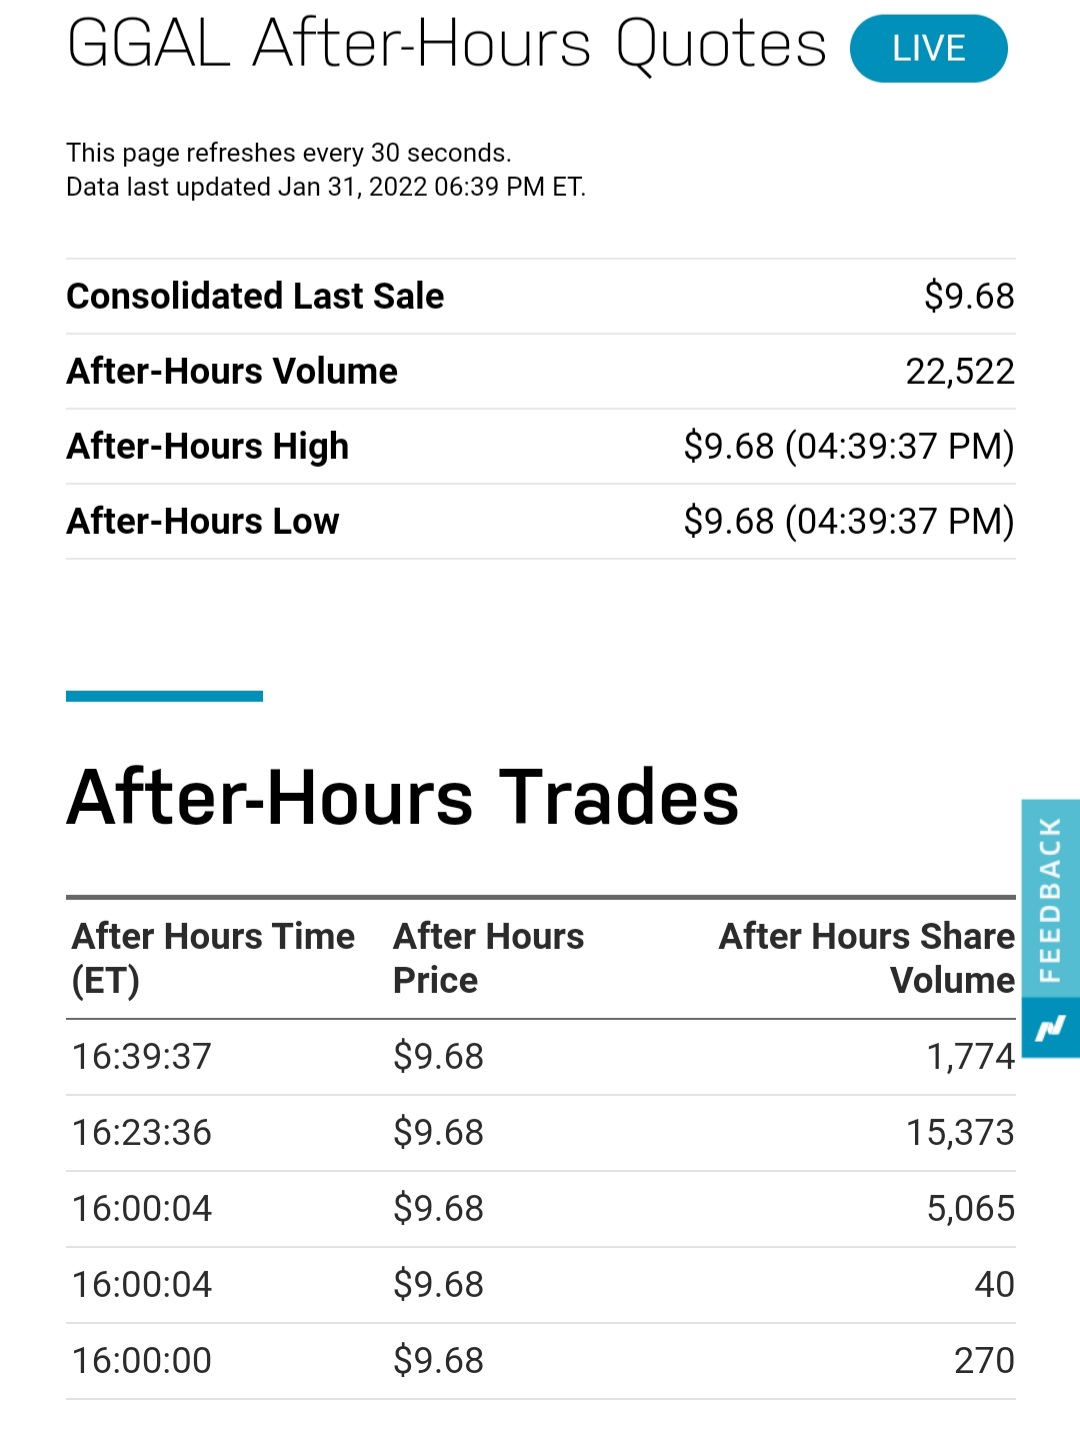Click the GGAL After-Hours Quotes heading
This screenshot has height=1453, width=1080.
(x=447, y=45)
